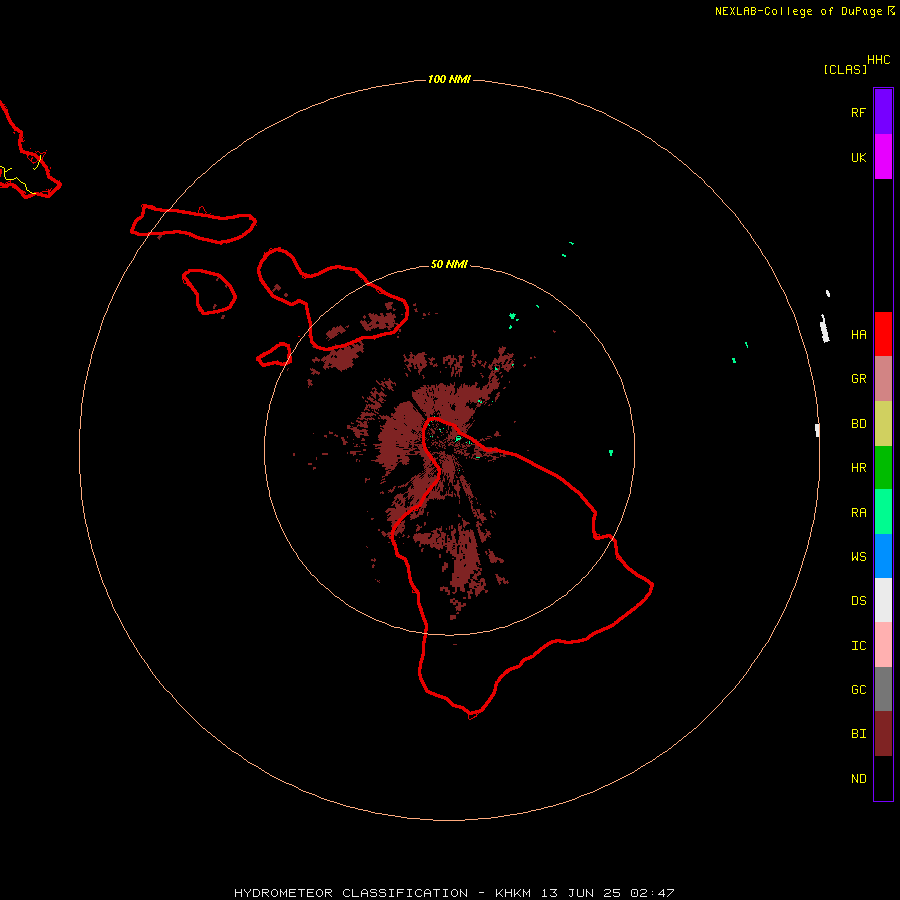Select the IC pink legend swatch

pos(883,645)
